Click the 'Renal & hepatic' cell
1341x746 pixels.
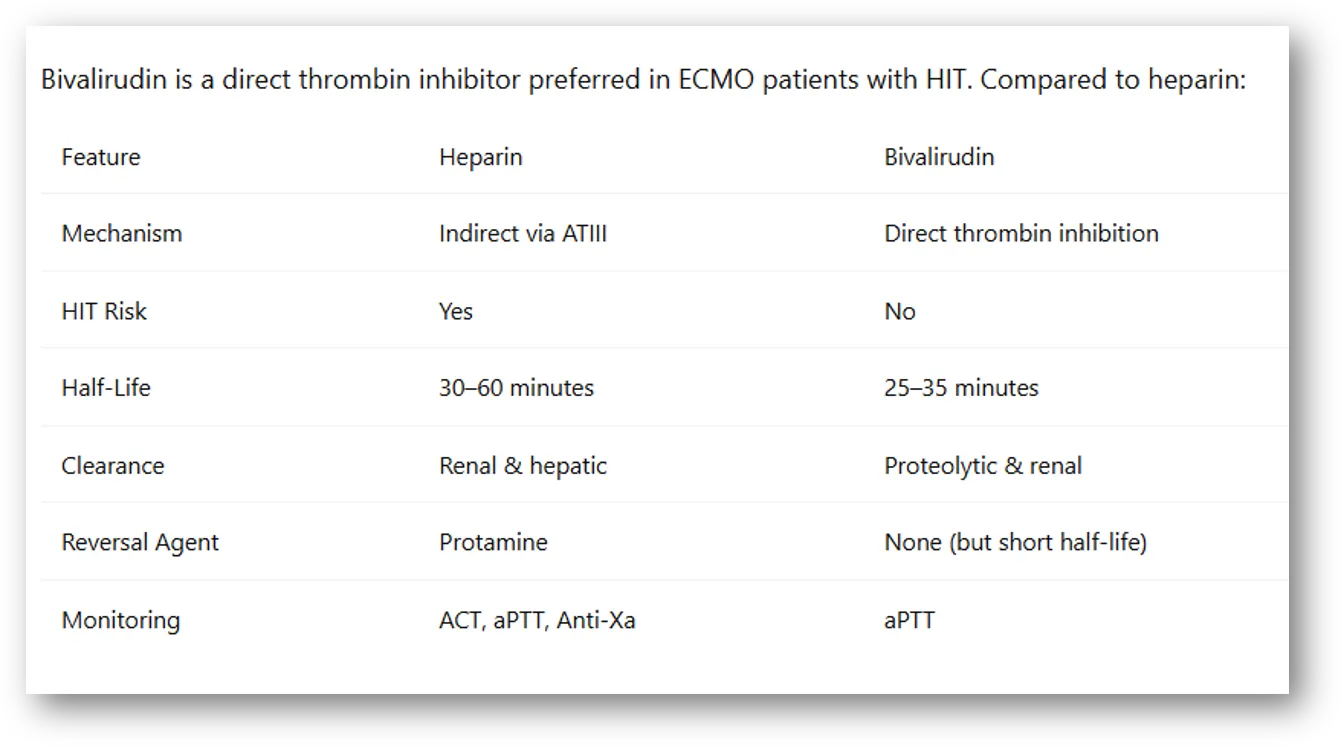(523, 466)
